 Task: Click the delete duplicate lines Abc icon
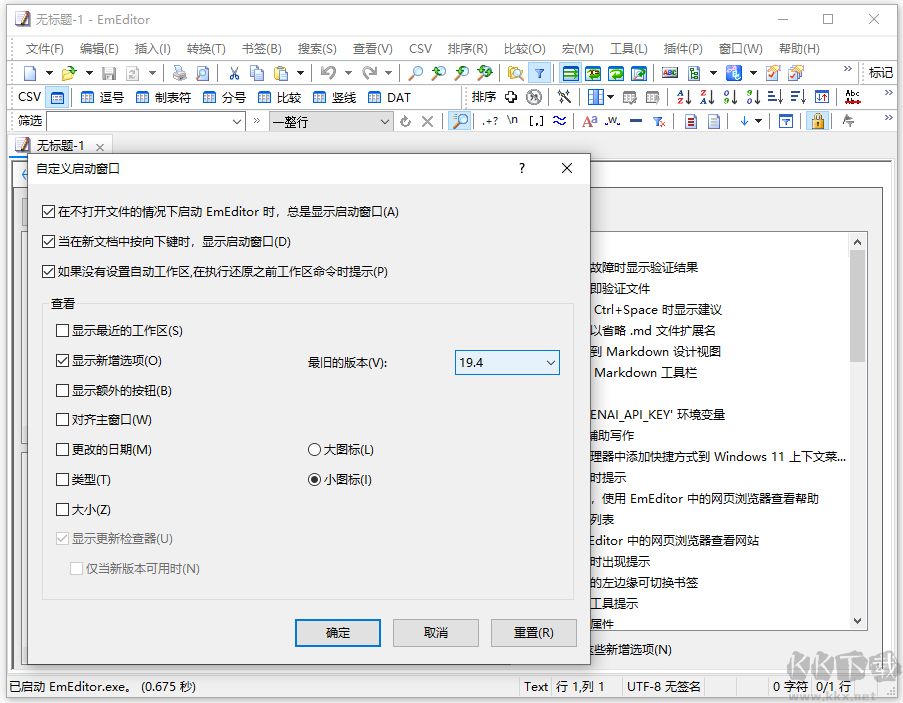point(853,97)
